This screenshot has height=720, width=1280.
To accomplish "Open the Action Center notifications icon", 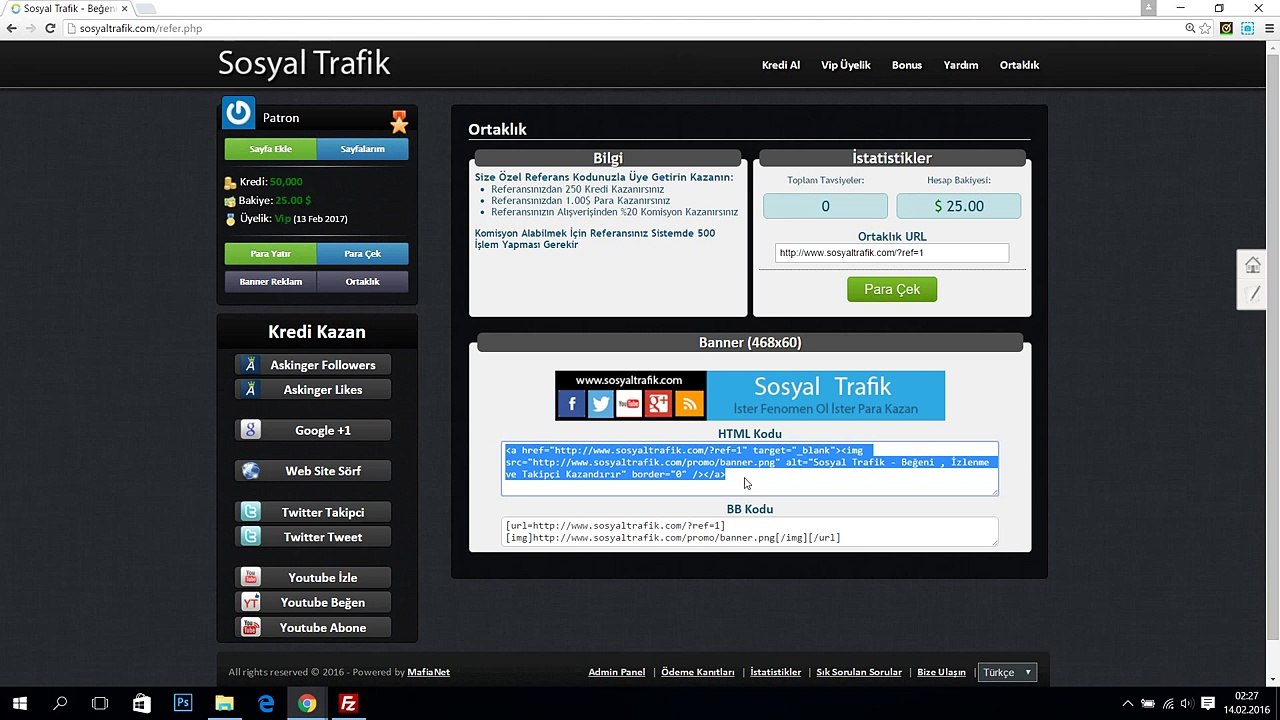I will (1207, 703).
